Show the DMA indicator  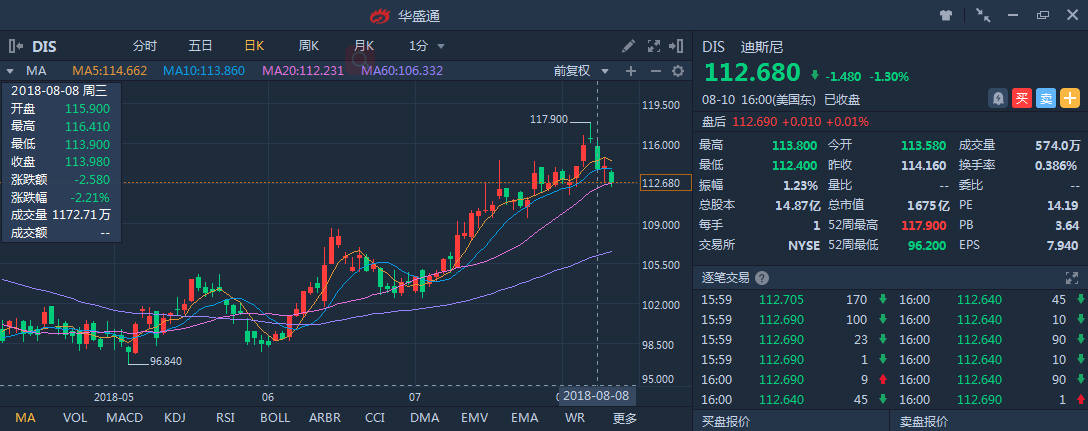[x=424, y=418]
